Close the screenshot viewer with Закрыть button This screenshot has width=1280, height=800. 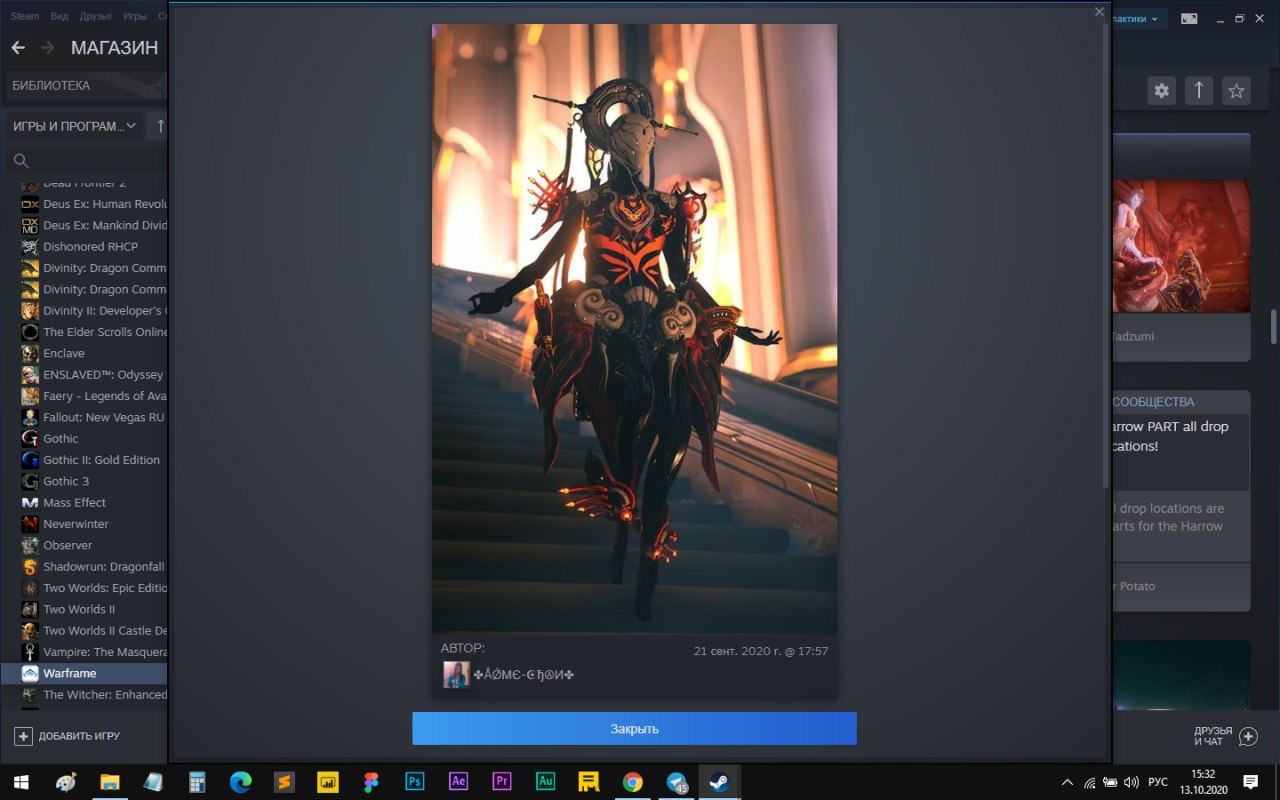pos(634,728)
